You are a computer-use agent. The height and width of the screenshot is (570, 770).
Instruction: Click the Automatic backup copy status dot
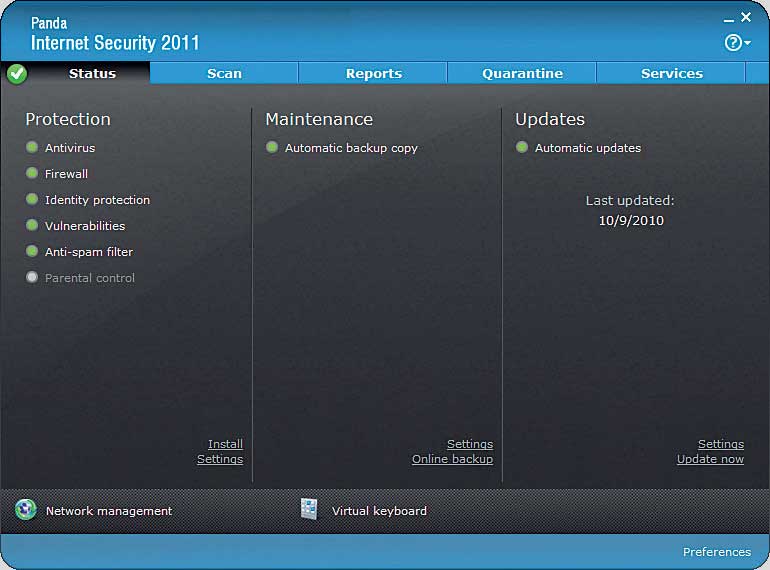click(272, 147)
